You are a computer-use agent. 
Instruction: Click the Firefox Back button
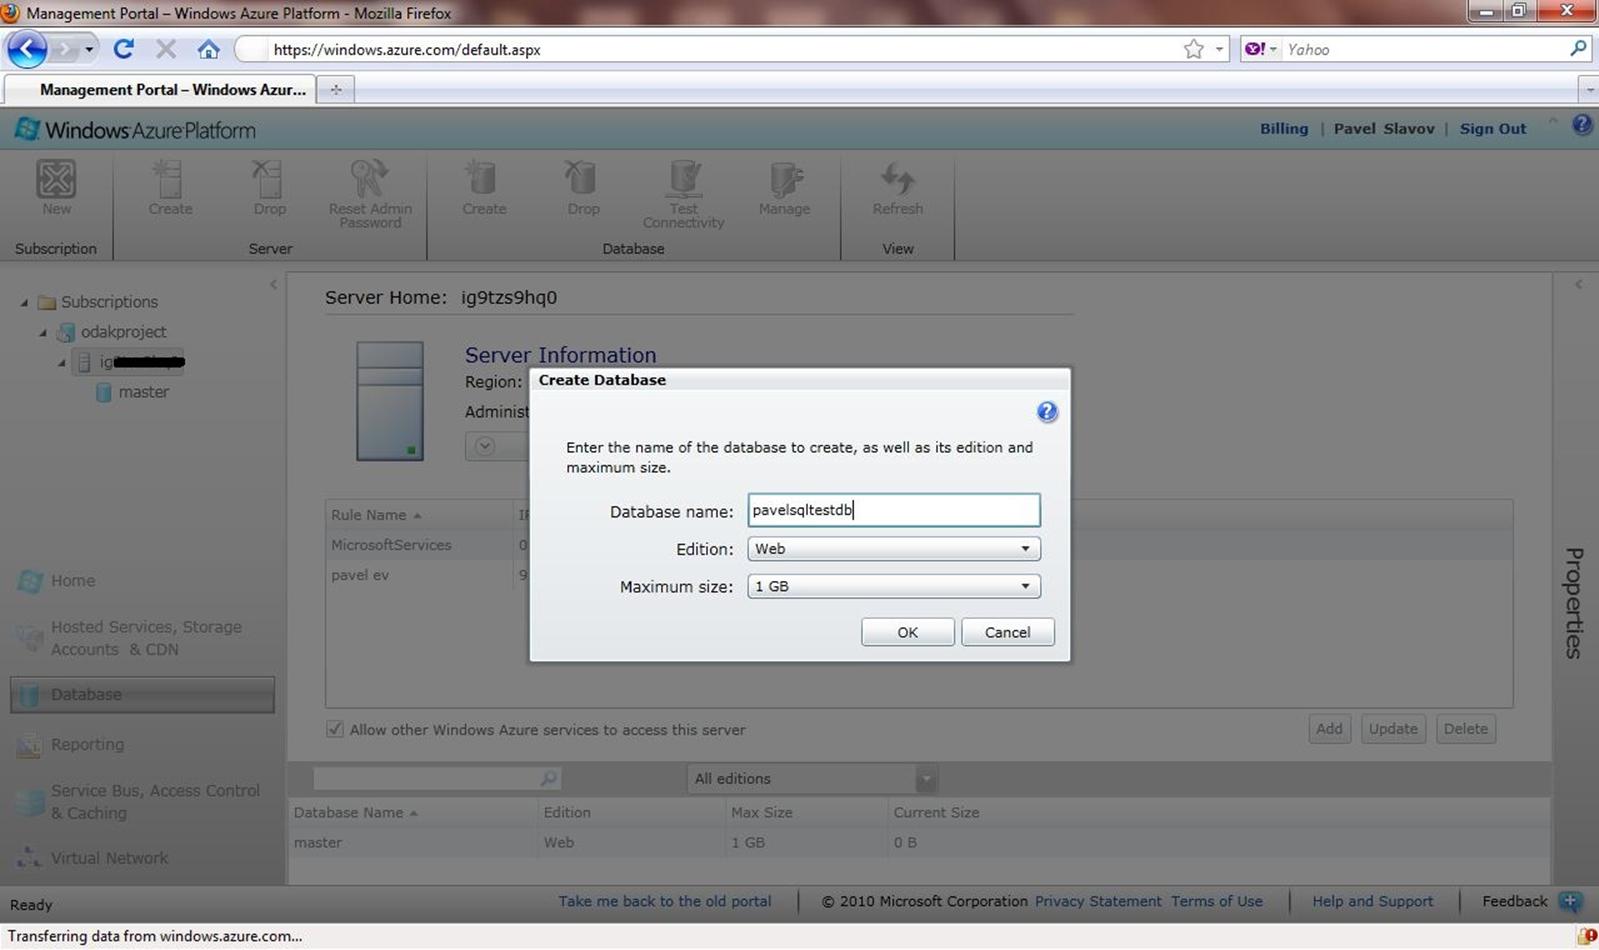pyautogui.click(x=27, y=49)
